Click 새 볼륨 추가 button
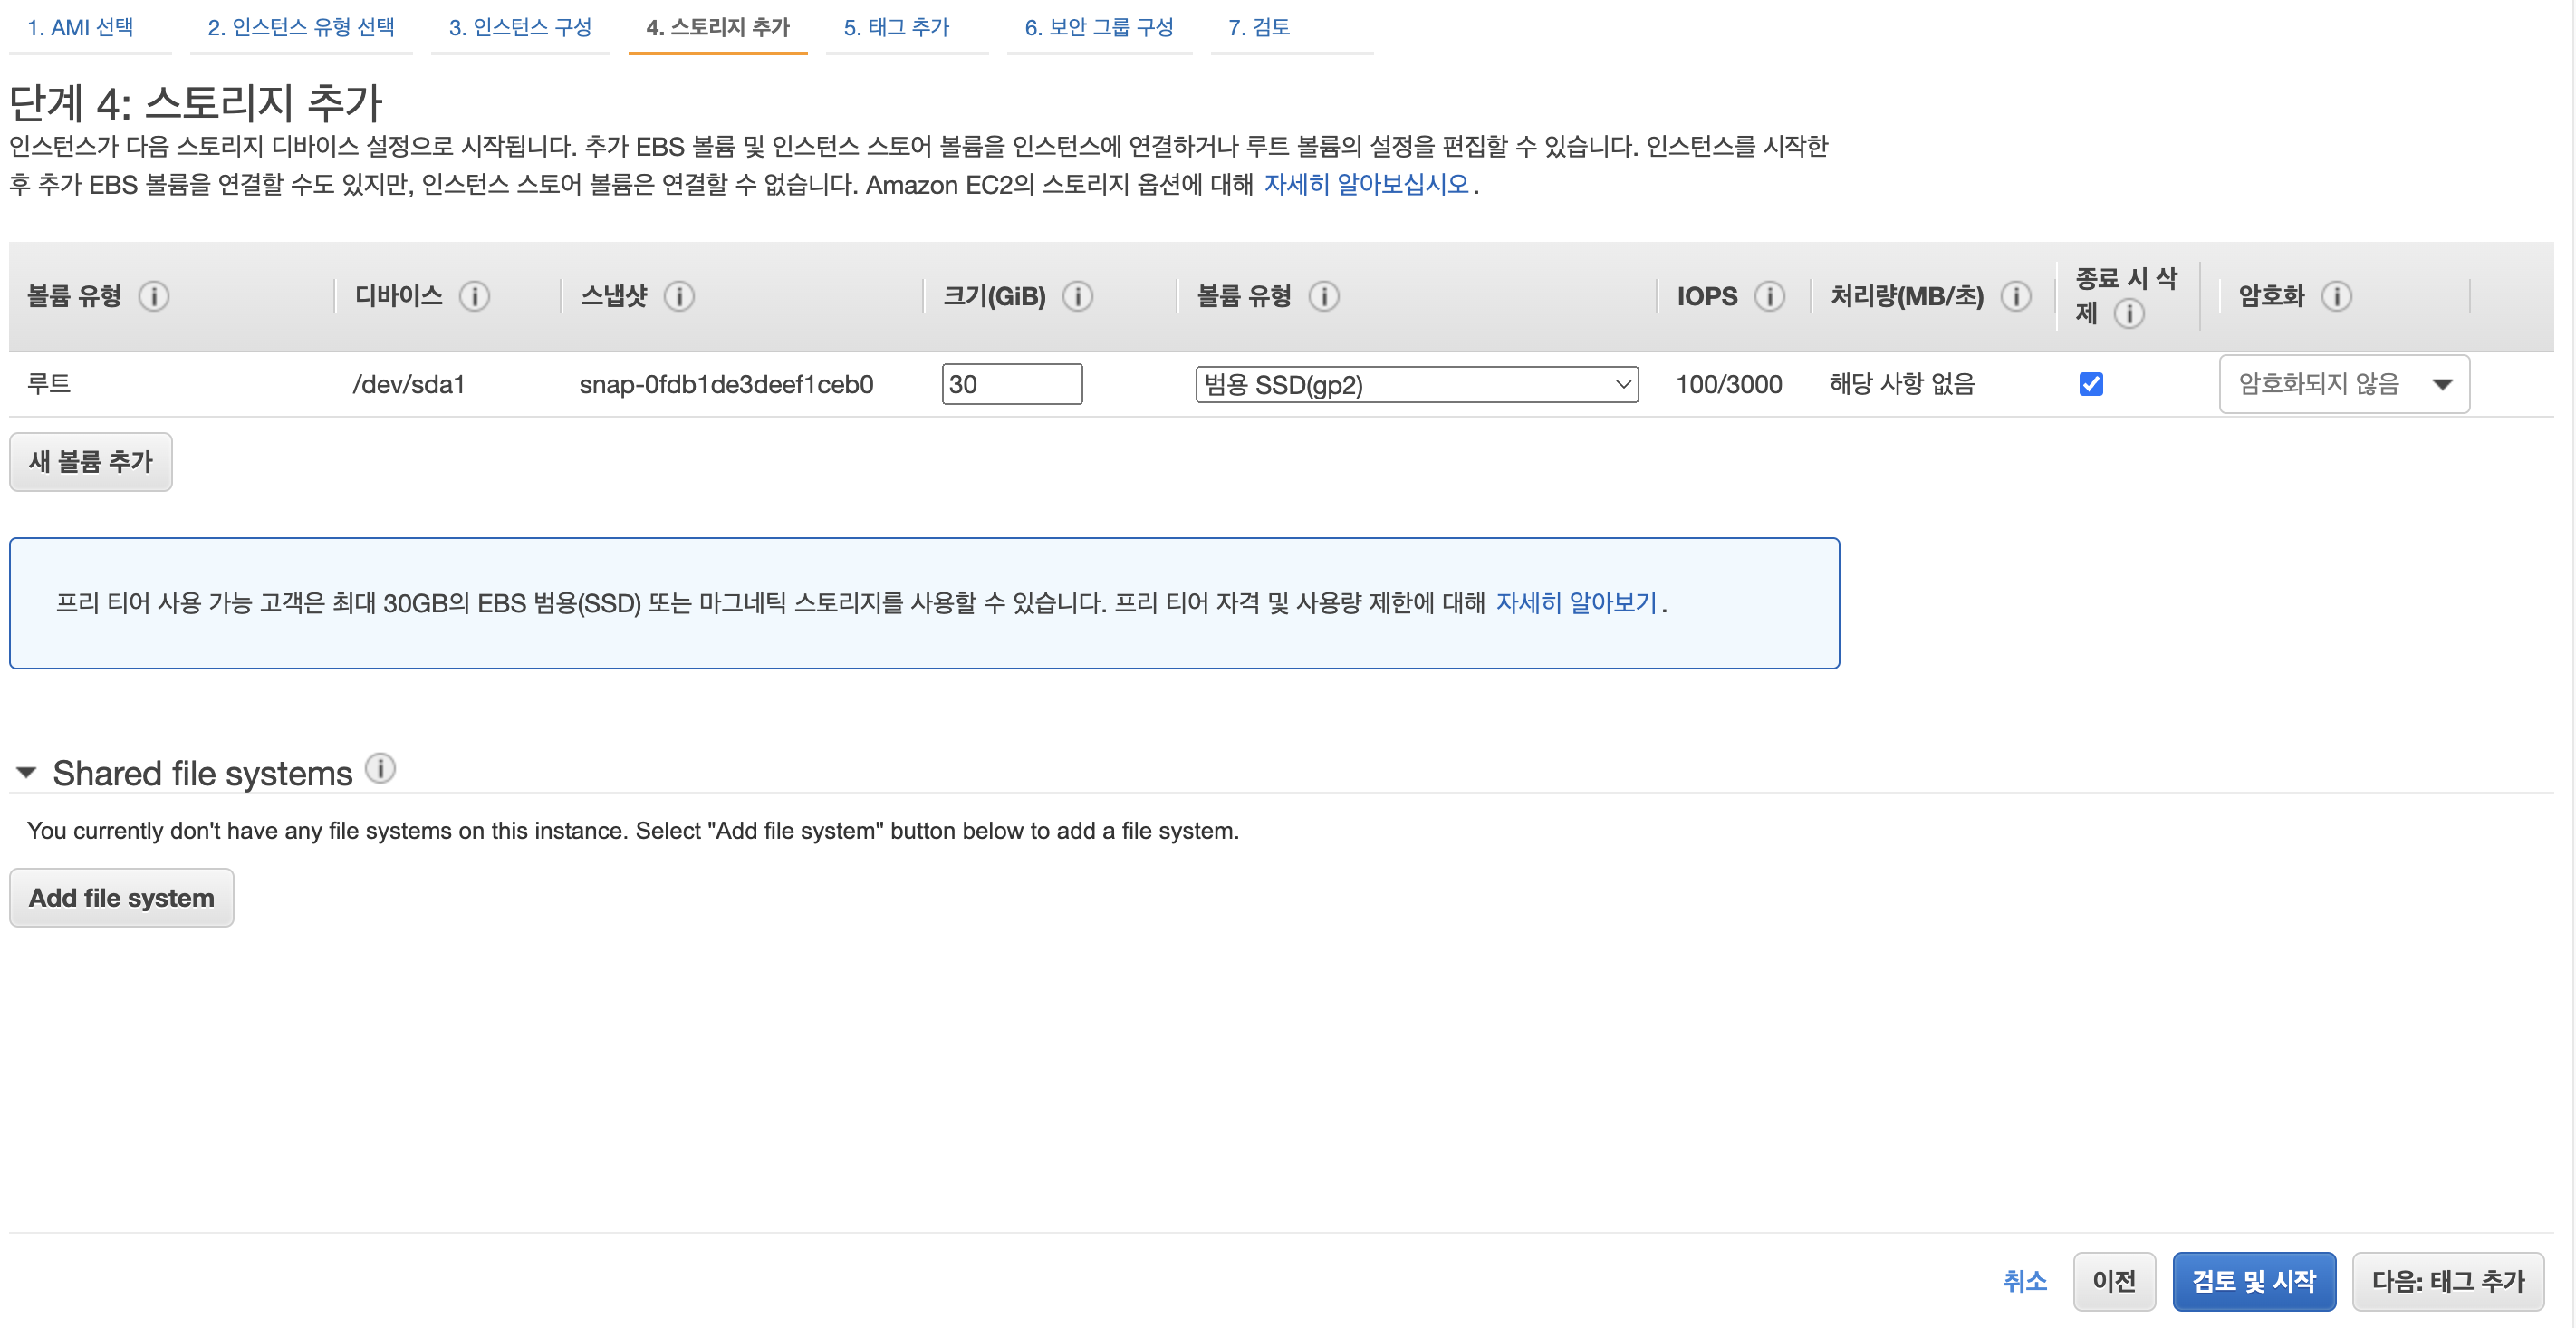The height and width of the screenshot is (1328, 2576). pos(91,461)
